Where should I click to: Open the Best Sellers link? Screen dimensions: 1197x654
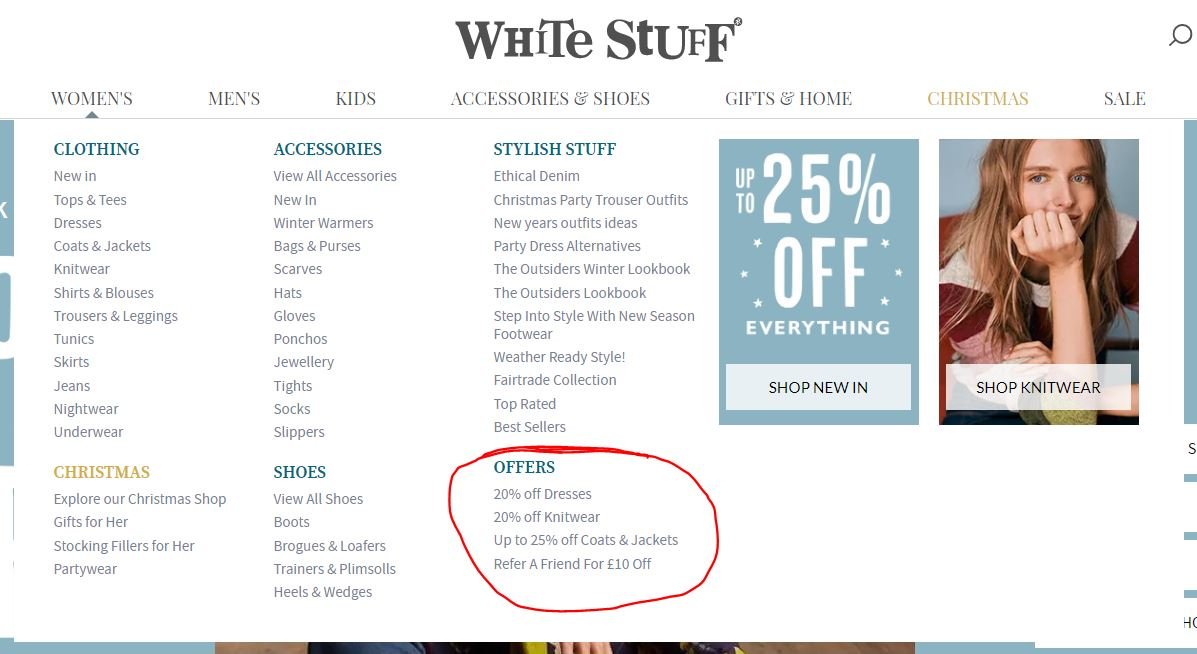[x=530, y=427]
